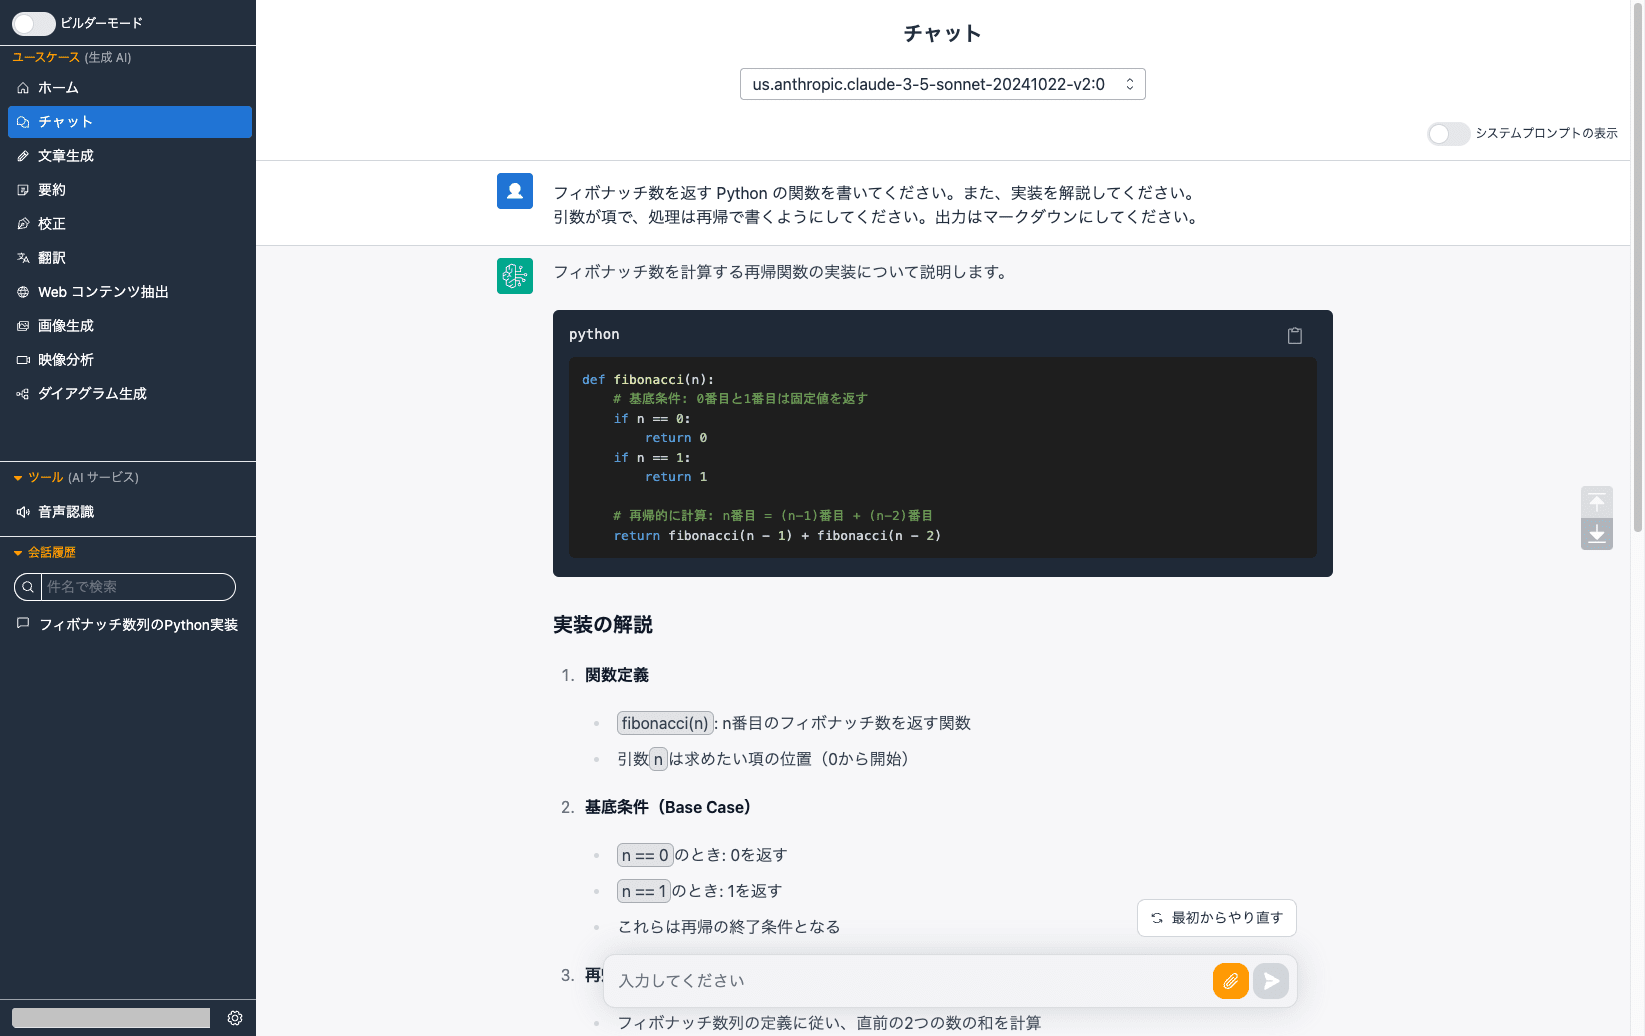The width and height of the screenshot is (1645, 1036).
Task: Open 映像分析 page
Action: [x=130, y=360]
